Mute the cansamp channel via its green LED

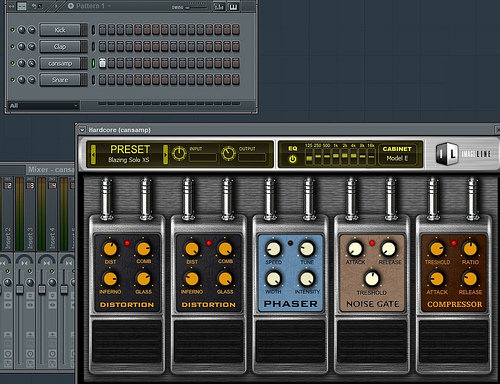(13, 63)
